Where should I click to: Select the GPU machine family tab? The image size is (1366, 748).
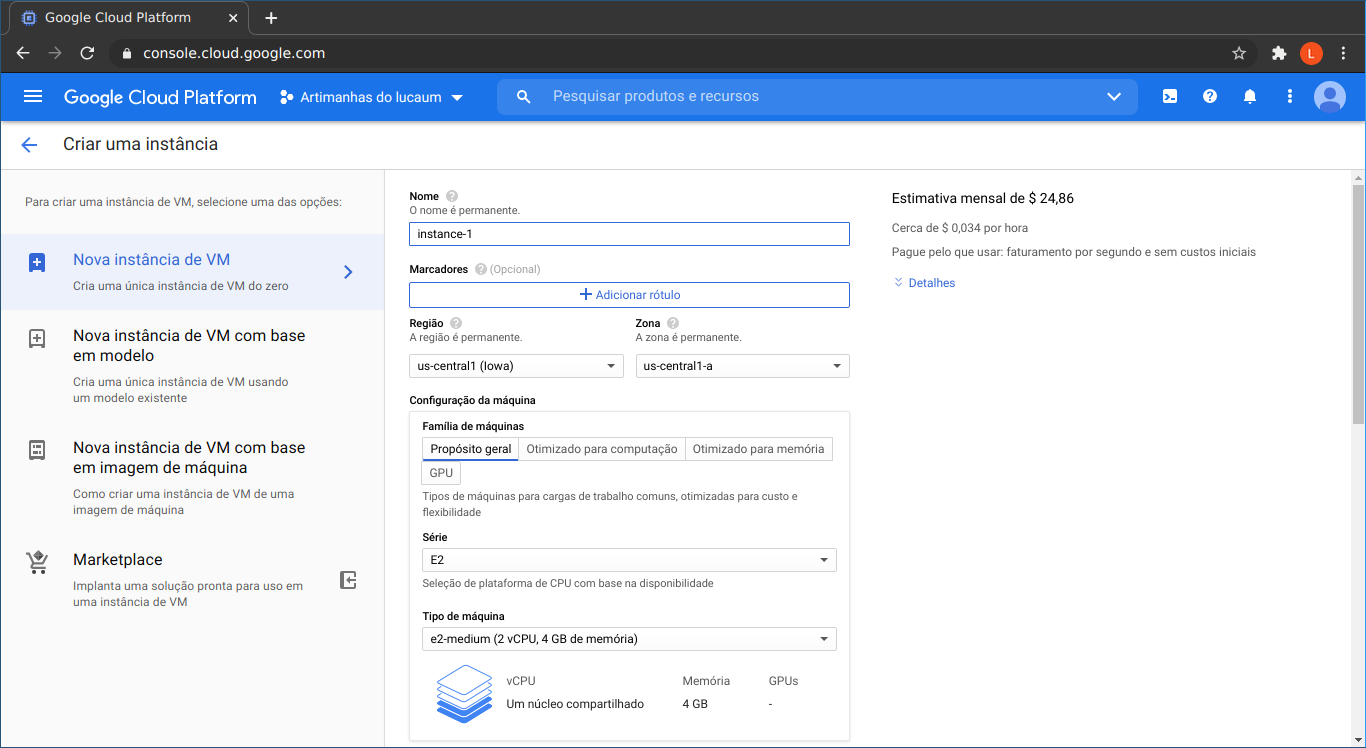[x=441, y=473]
